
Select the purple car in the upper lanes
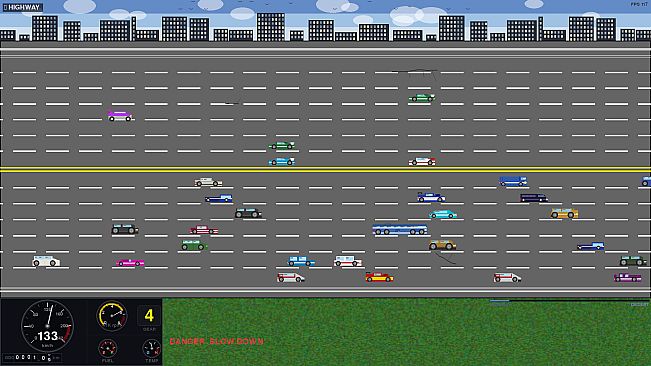(120, 116)
